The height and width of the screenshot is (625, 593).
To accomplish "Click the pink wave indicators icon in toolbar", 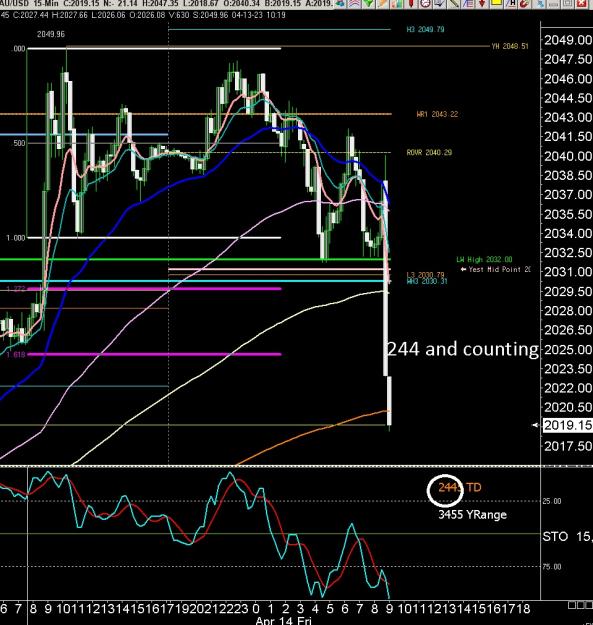I will (354, 4).
